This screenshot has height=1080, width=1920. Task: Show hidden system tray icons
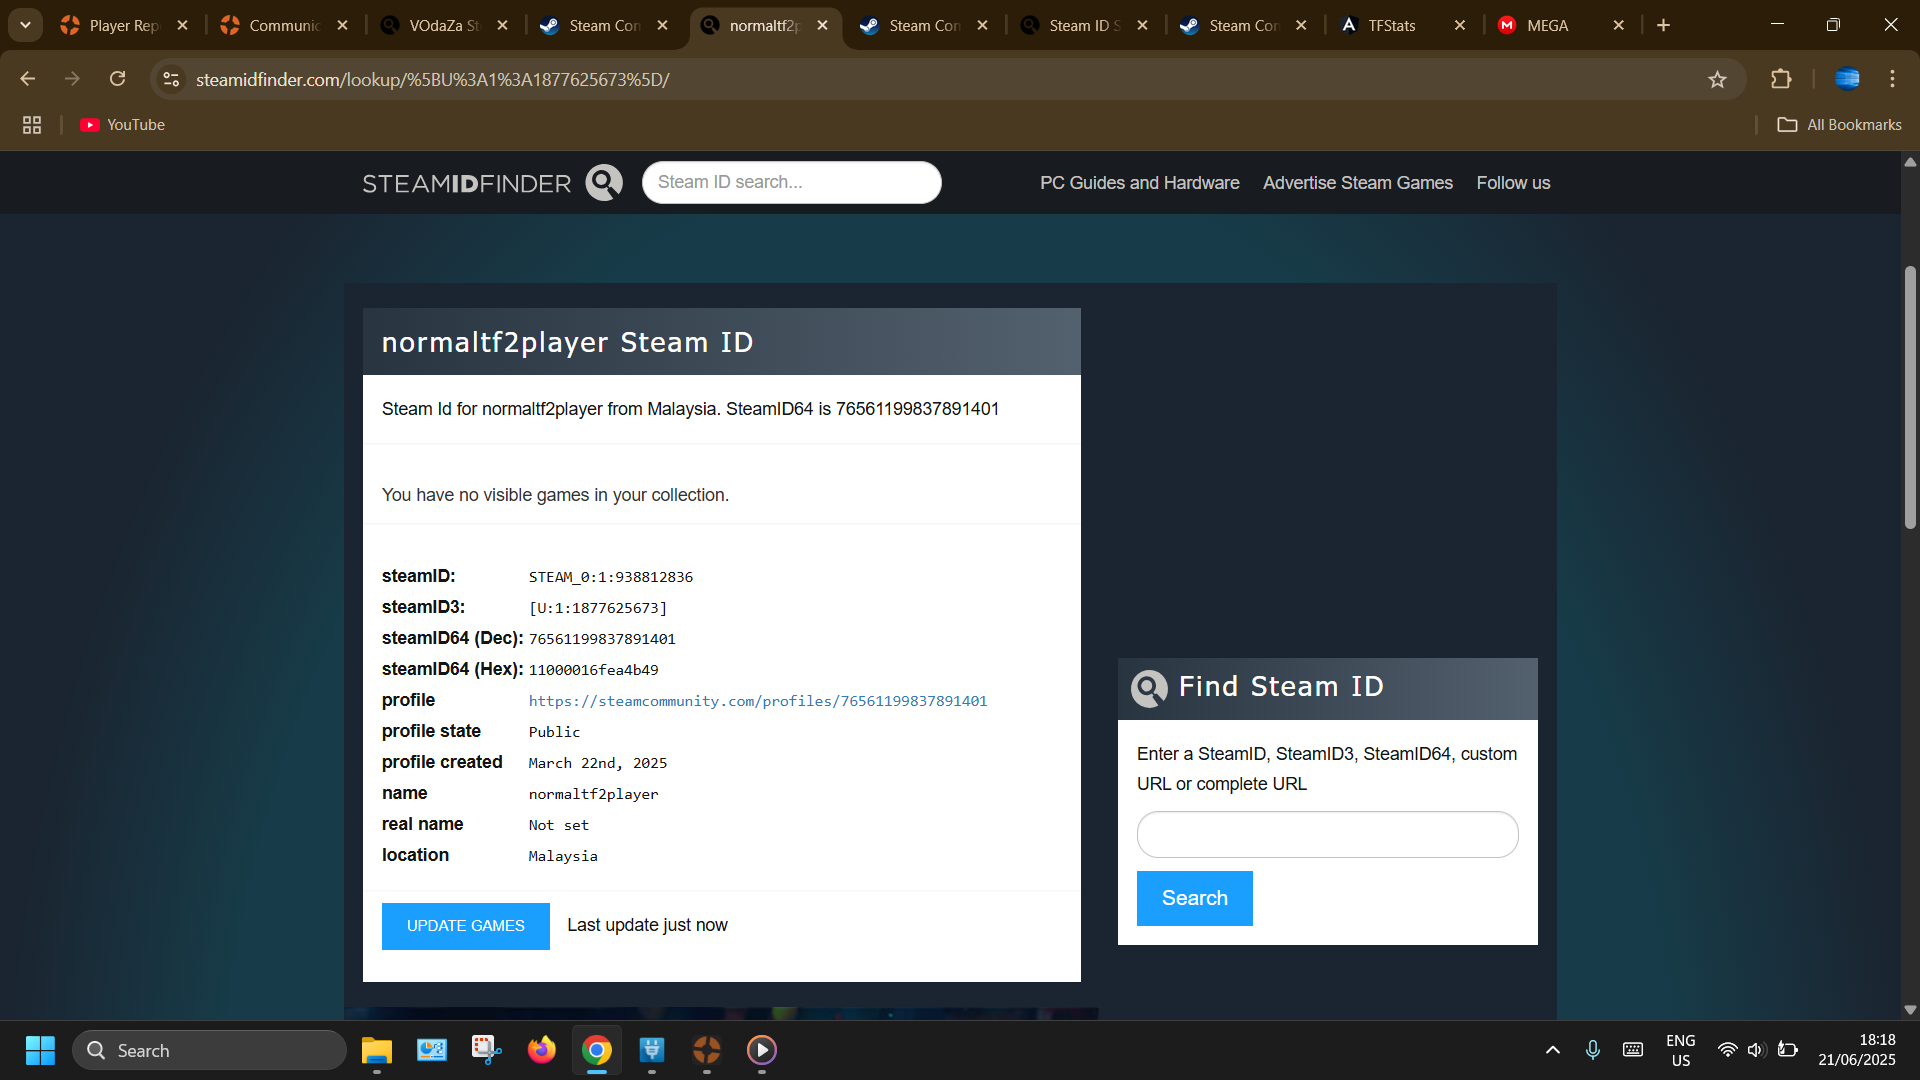1552,1050
